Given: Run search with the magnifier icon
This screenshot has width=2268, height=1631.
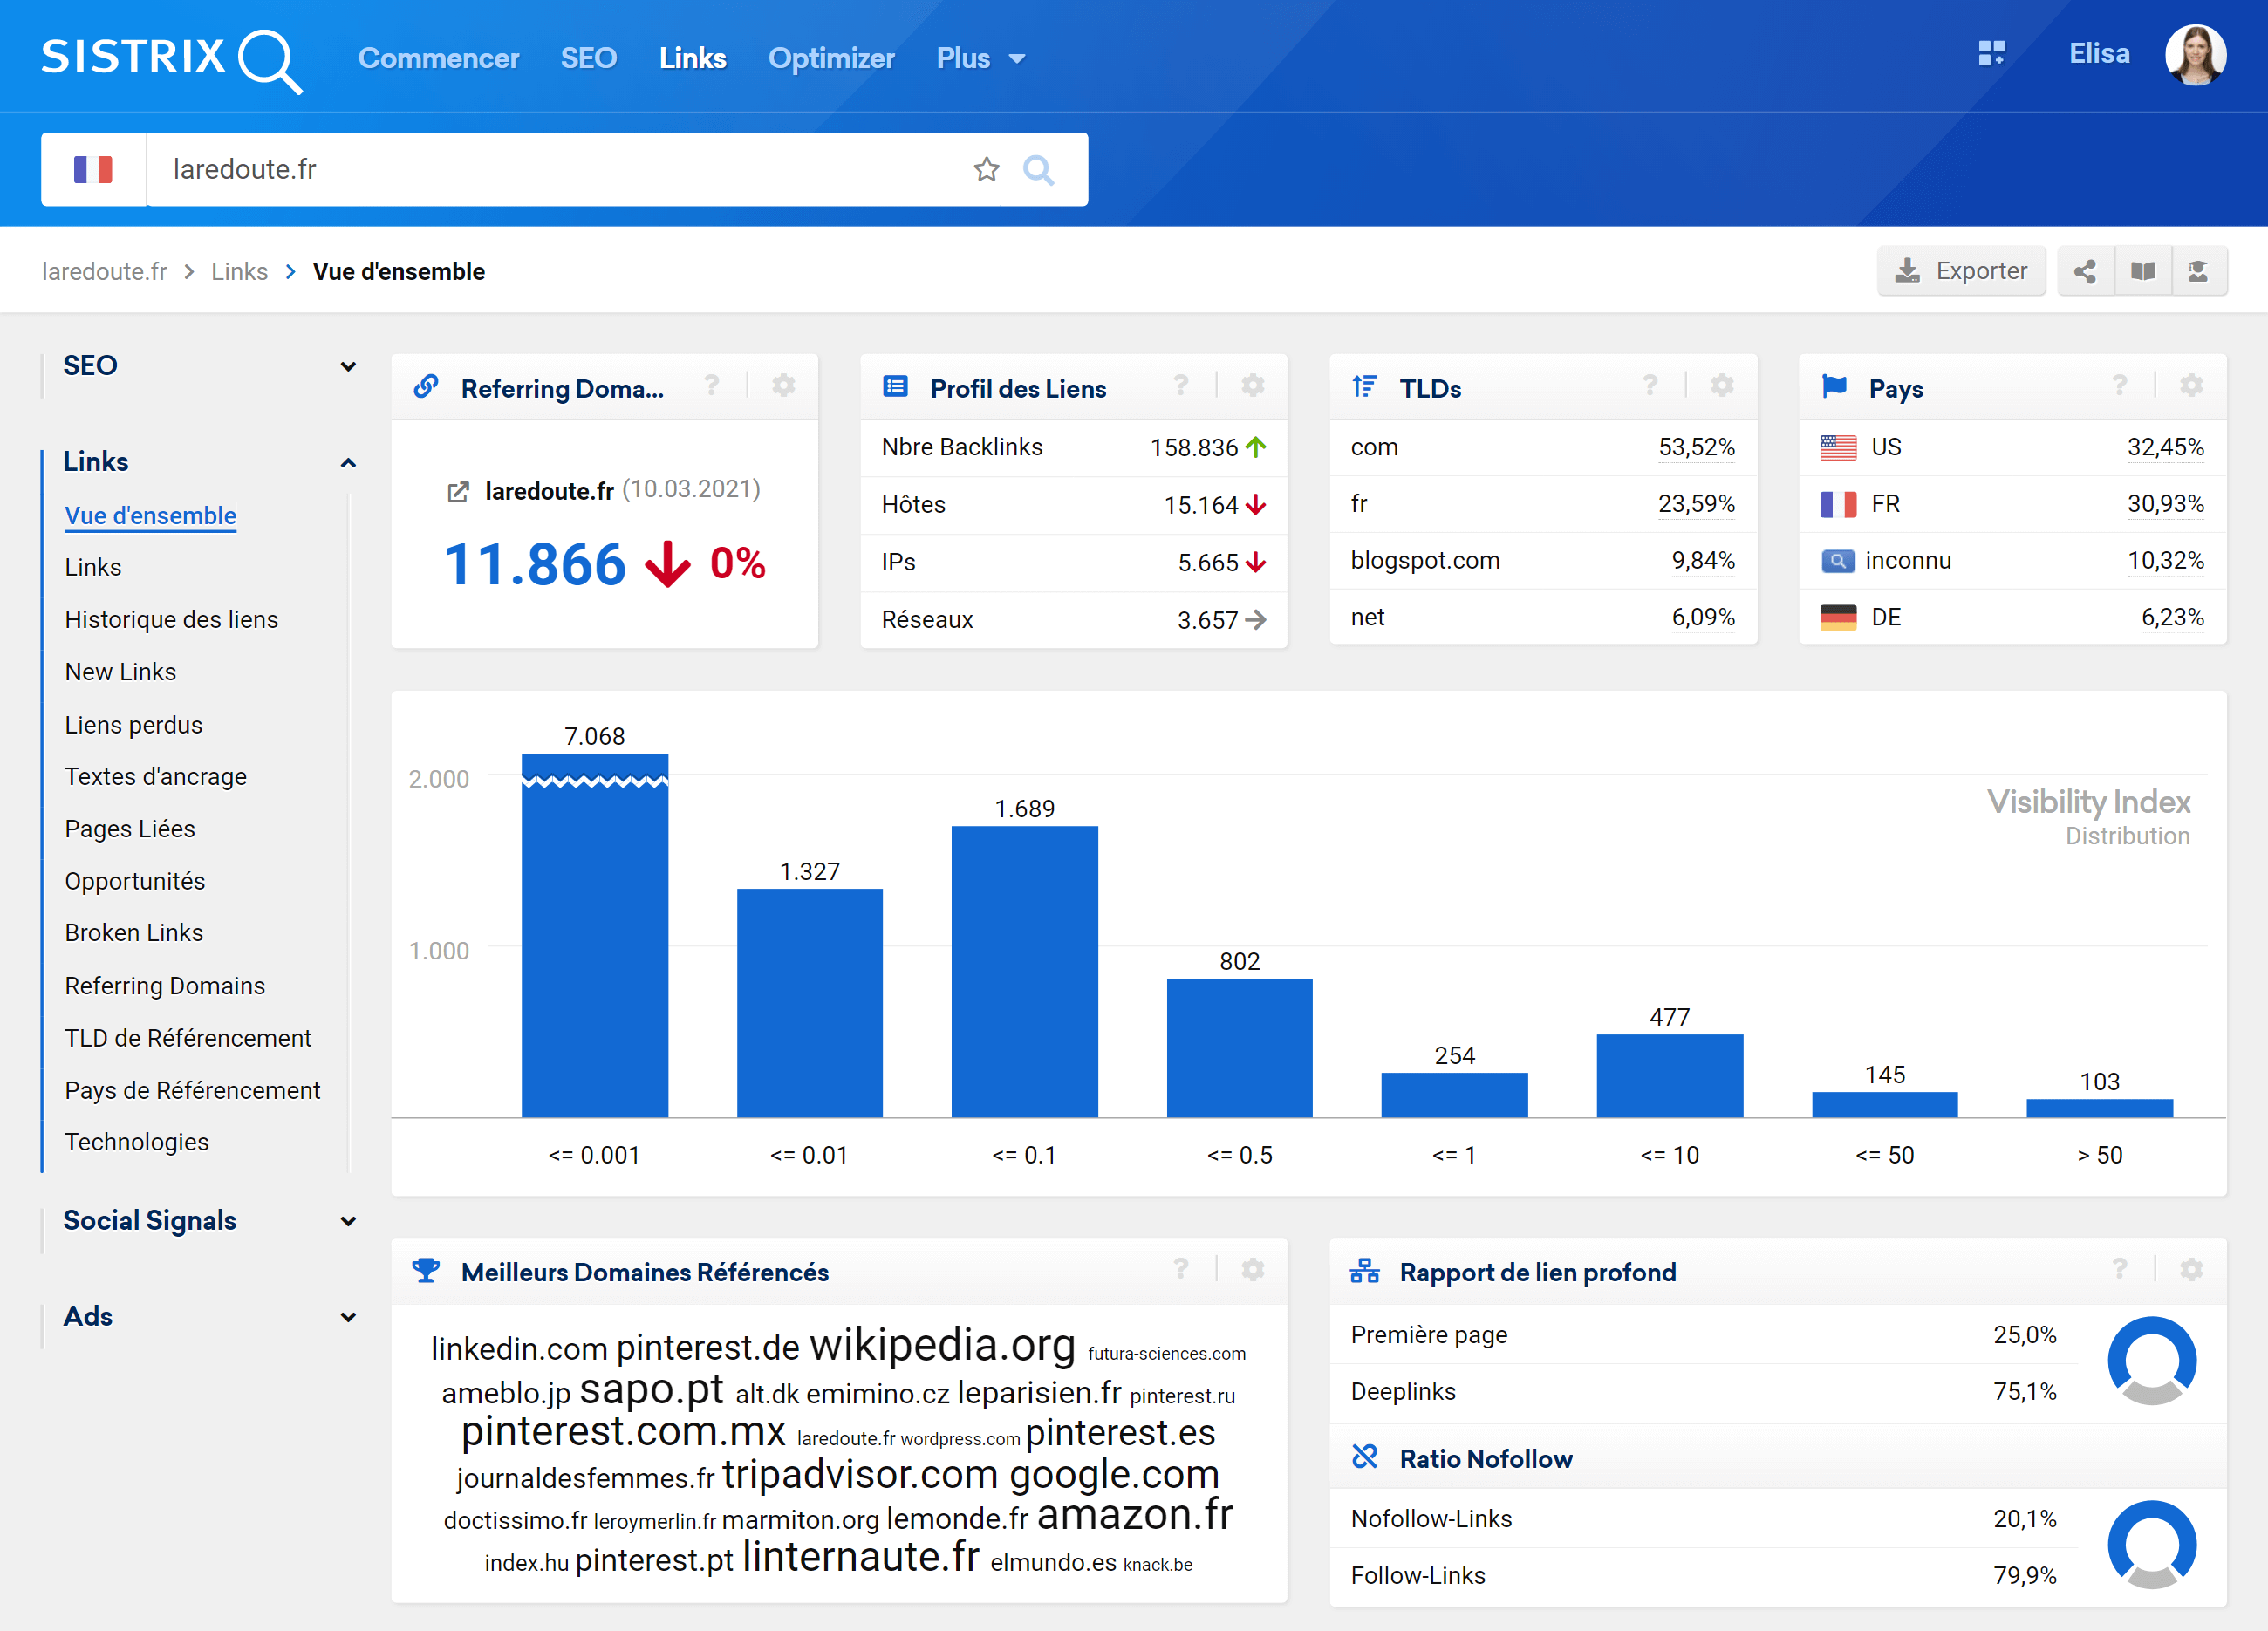Looking at the screenshot, I should (x=1038, y=170).
